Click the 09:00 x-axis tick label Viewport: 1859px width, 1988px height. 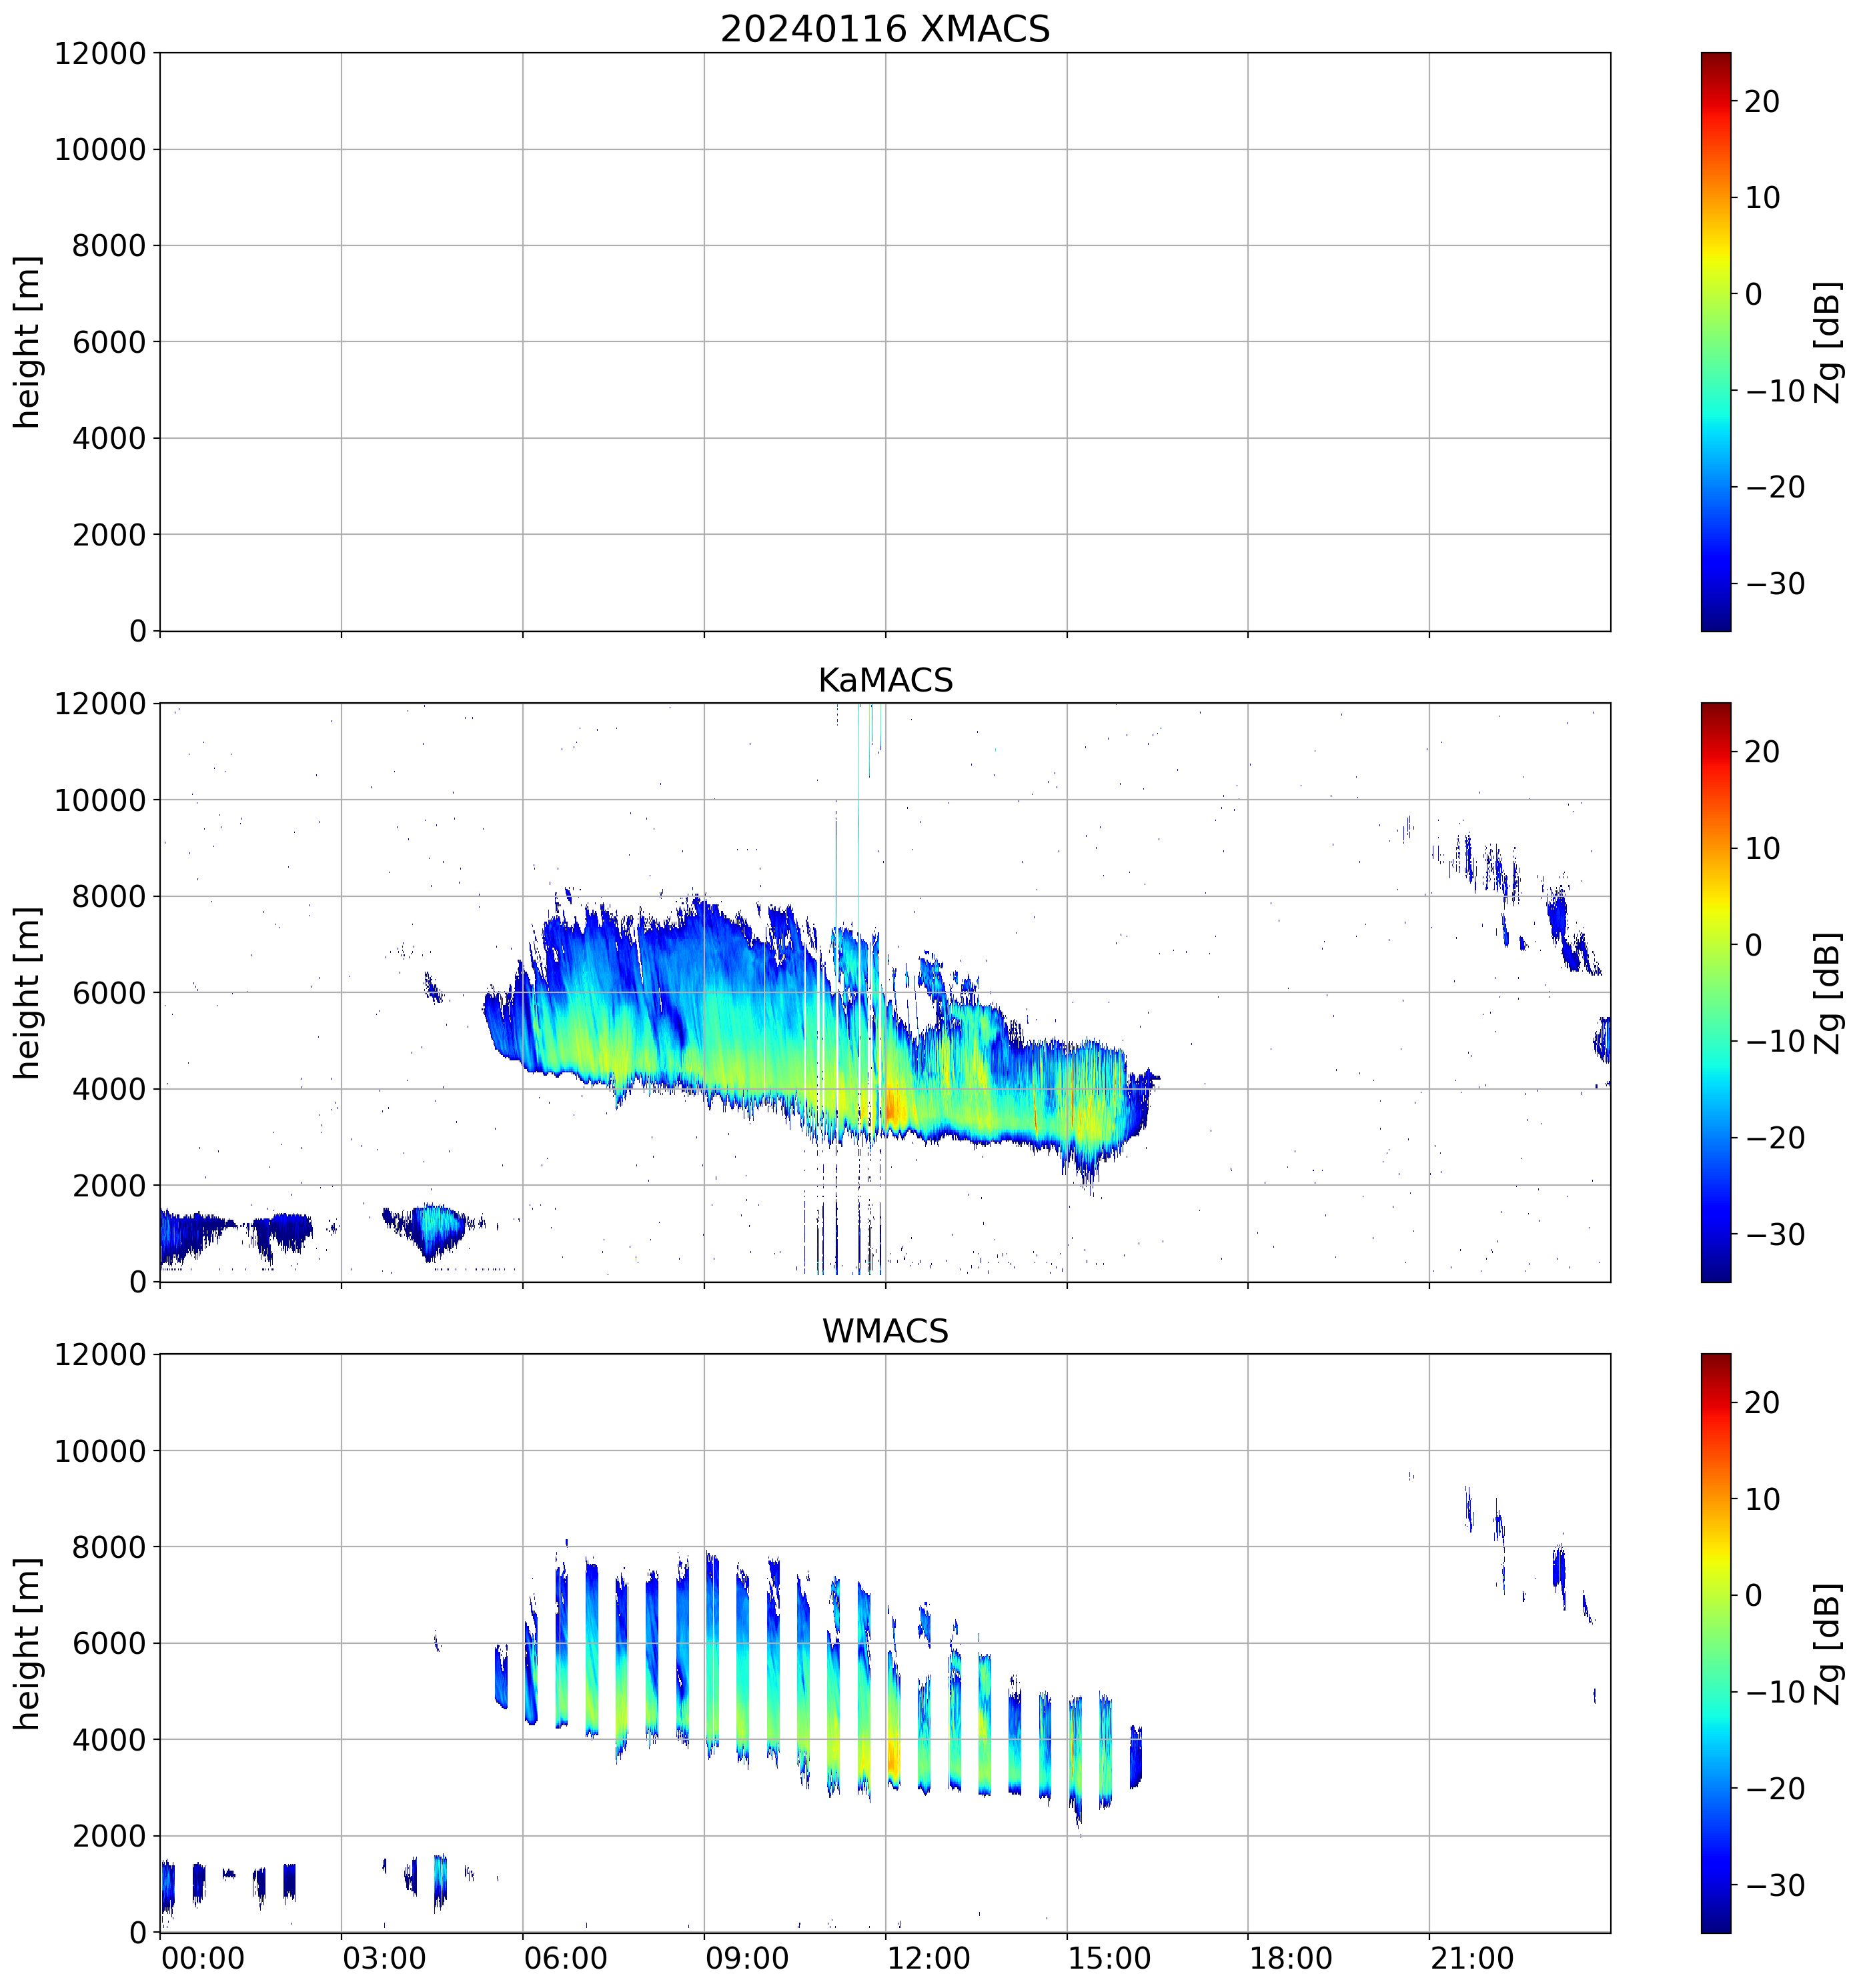747,1958
